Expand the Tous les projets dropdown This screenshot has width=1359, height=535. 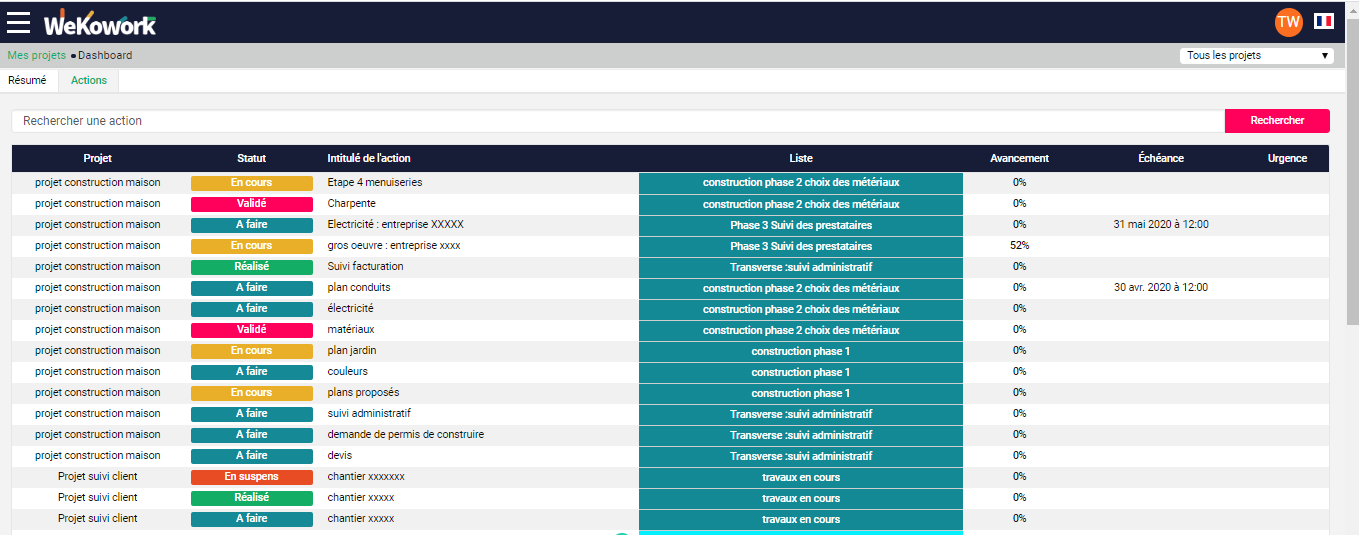tap(1257, 56)
